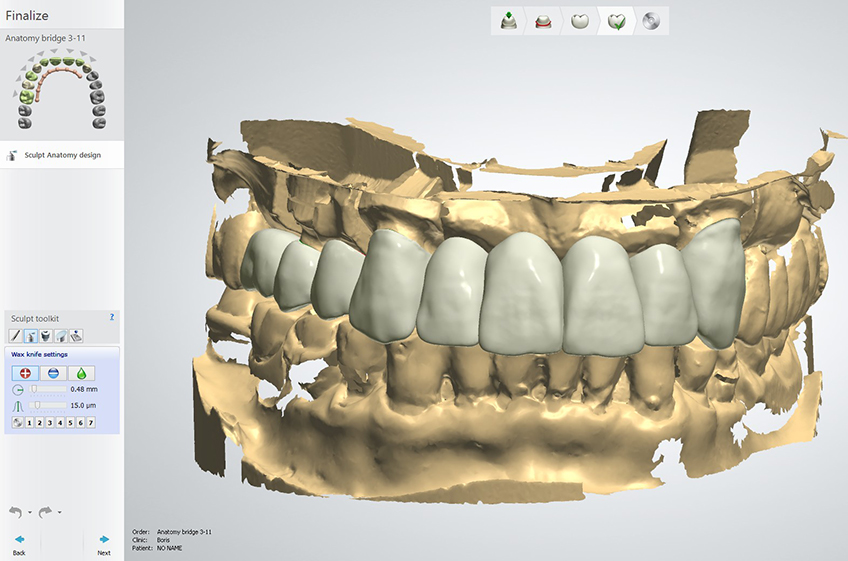The width and height of the screenshot is (848, 561).
Task: Open the Undo history dropdown arrow
Action: pos(29,513)
